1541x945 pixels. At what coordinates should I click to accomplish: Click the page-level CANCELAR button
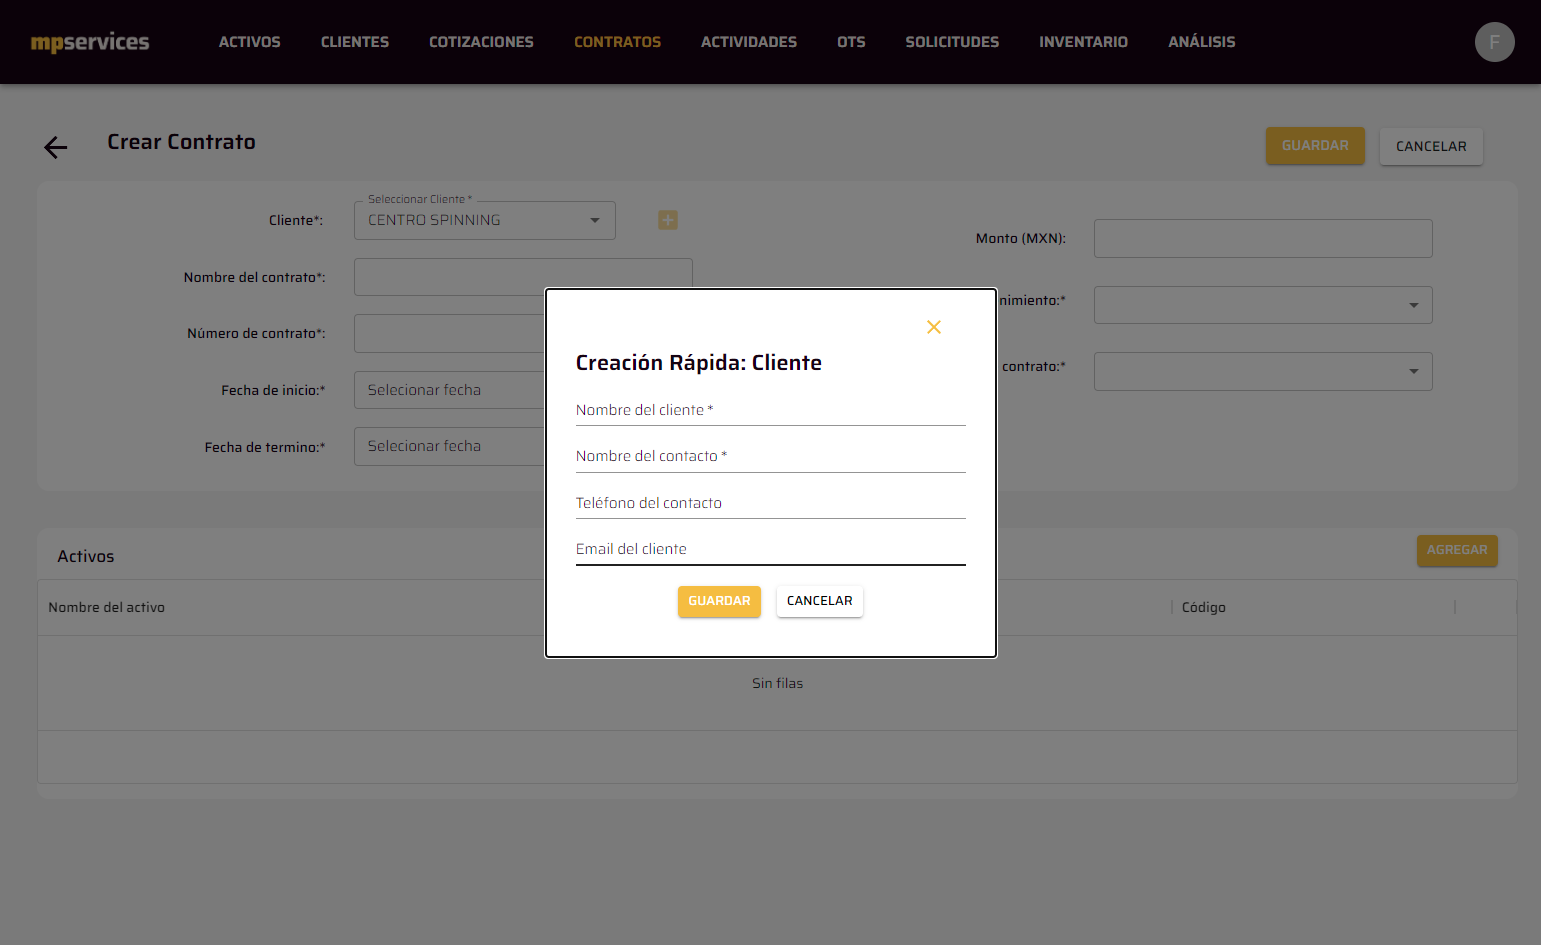coord(1431,146)
